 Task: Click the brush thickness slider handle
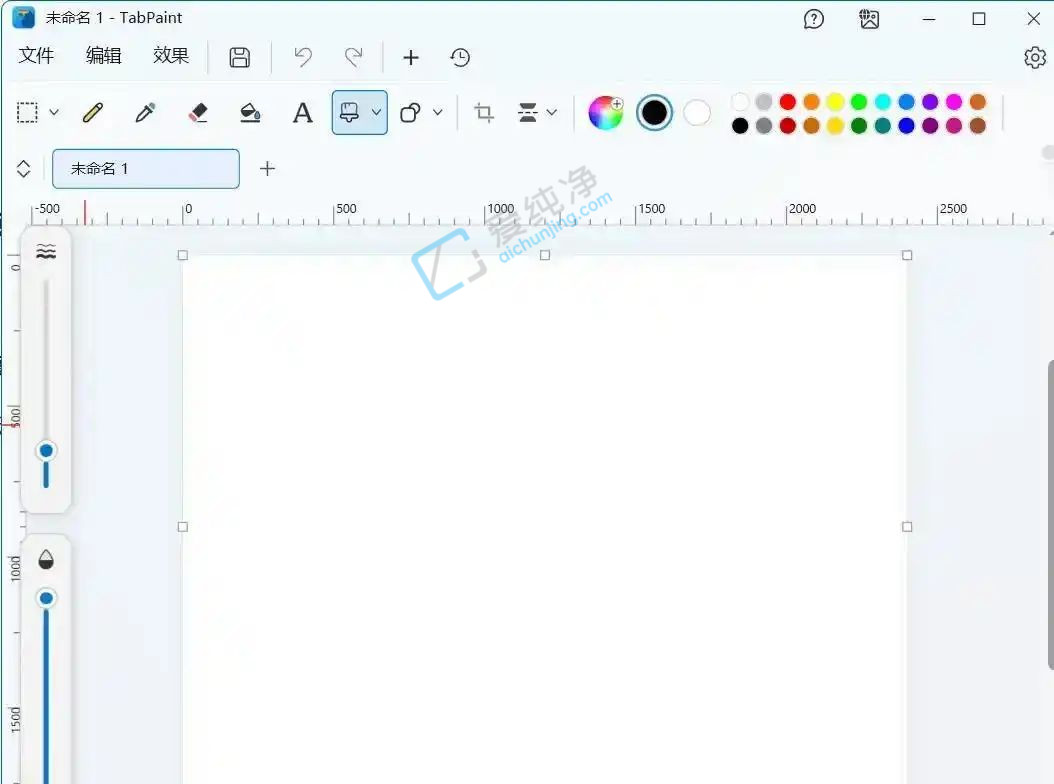click(46, 450)
